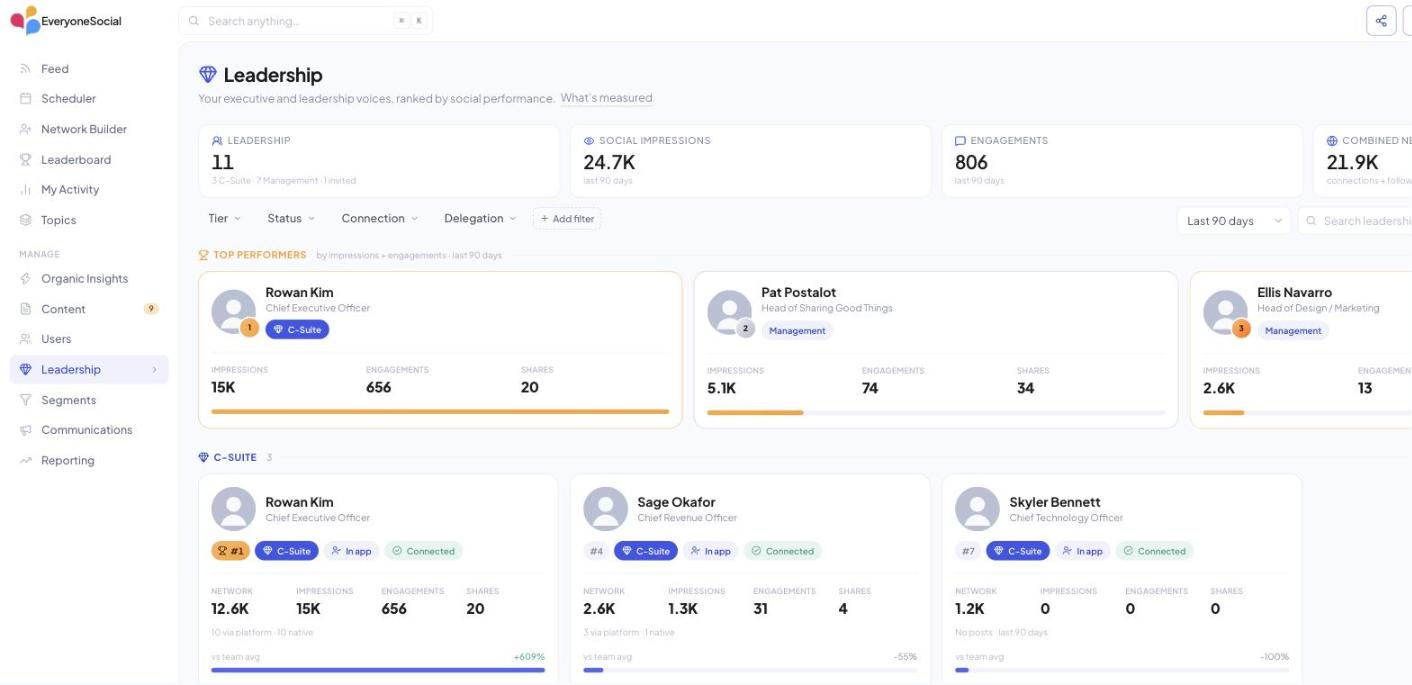This screenshot has height=685, width=1412.
Task: Click the Feed sidebar icon
Action: coord(26,69)
